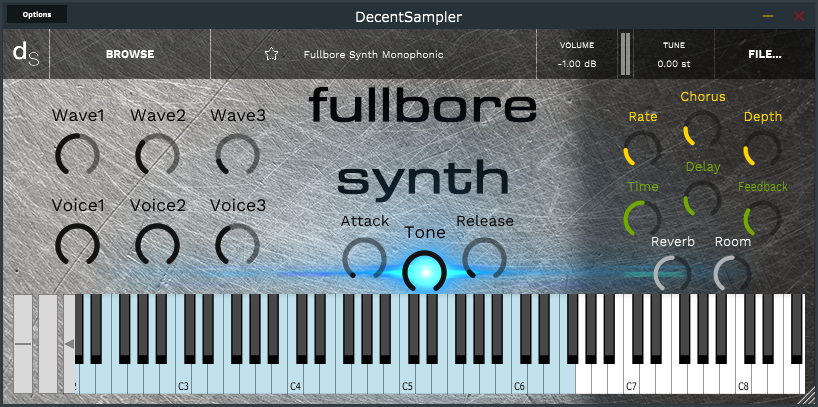Click the Delay Feedback knob

[762, 219]
